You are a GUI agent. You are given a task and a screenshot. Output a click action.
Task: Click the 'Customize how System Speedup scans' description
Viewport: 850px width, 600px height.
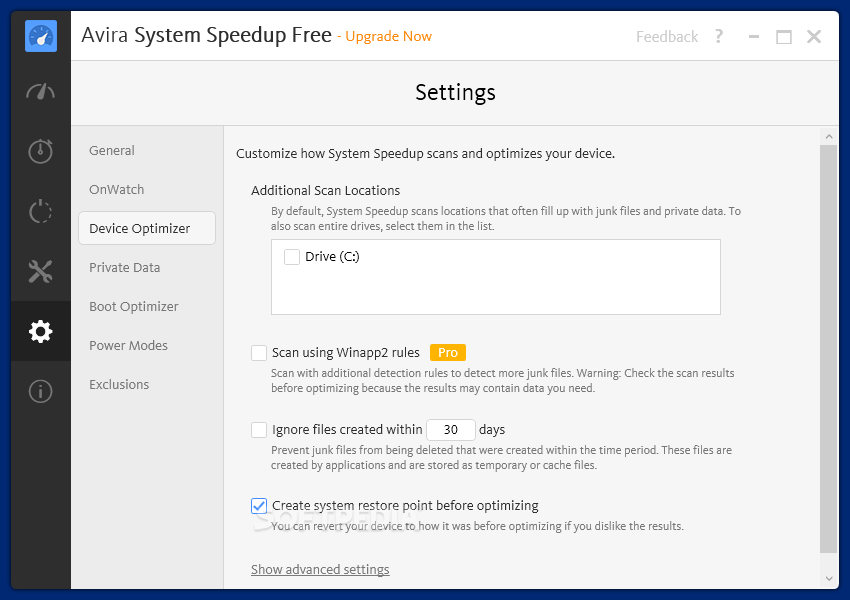426,154
